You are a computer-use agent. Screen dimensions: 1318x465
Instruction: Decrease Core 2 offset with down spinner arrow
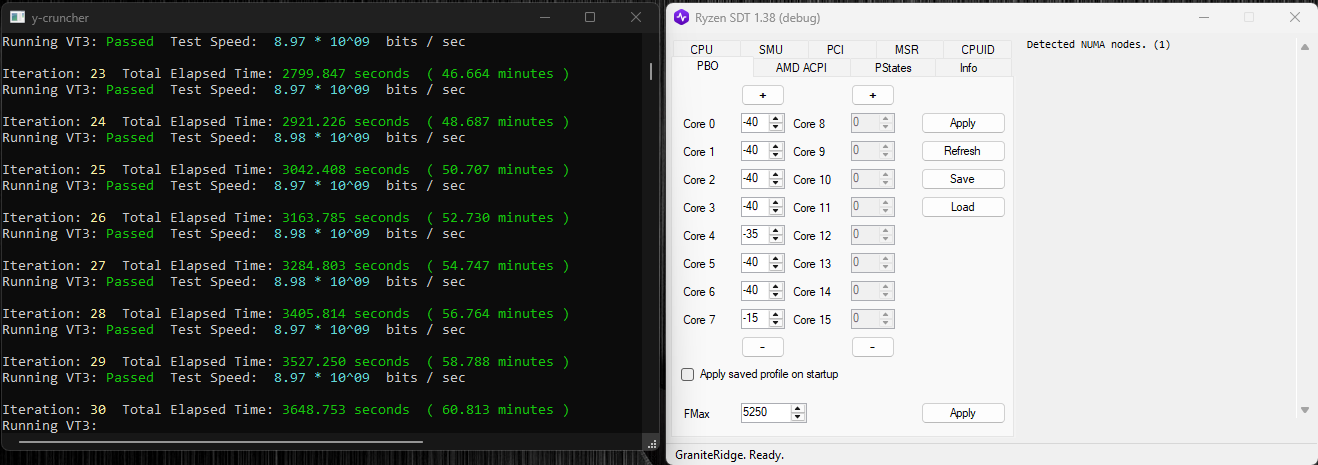(x=776, y=184)
